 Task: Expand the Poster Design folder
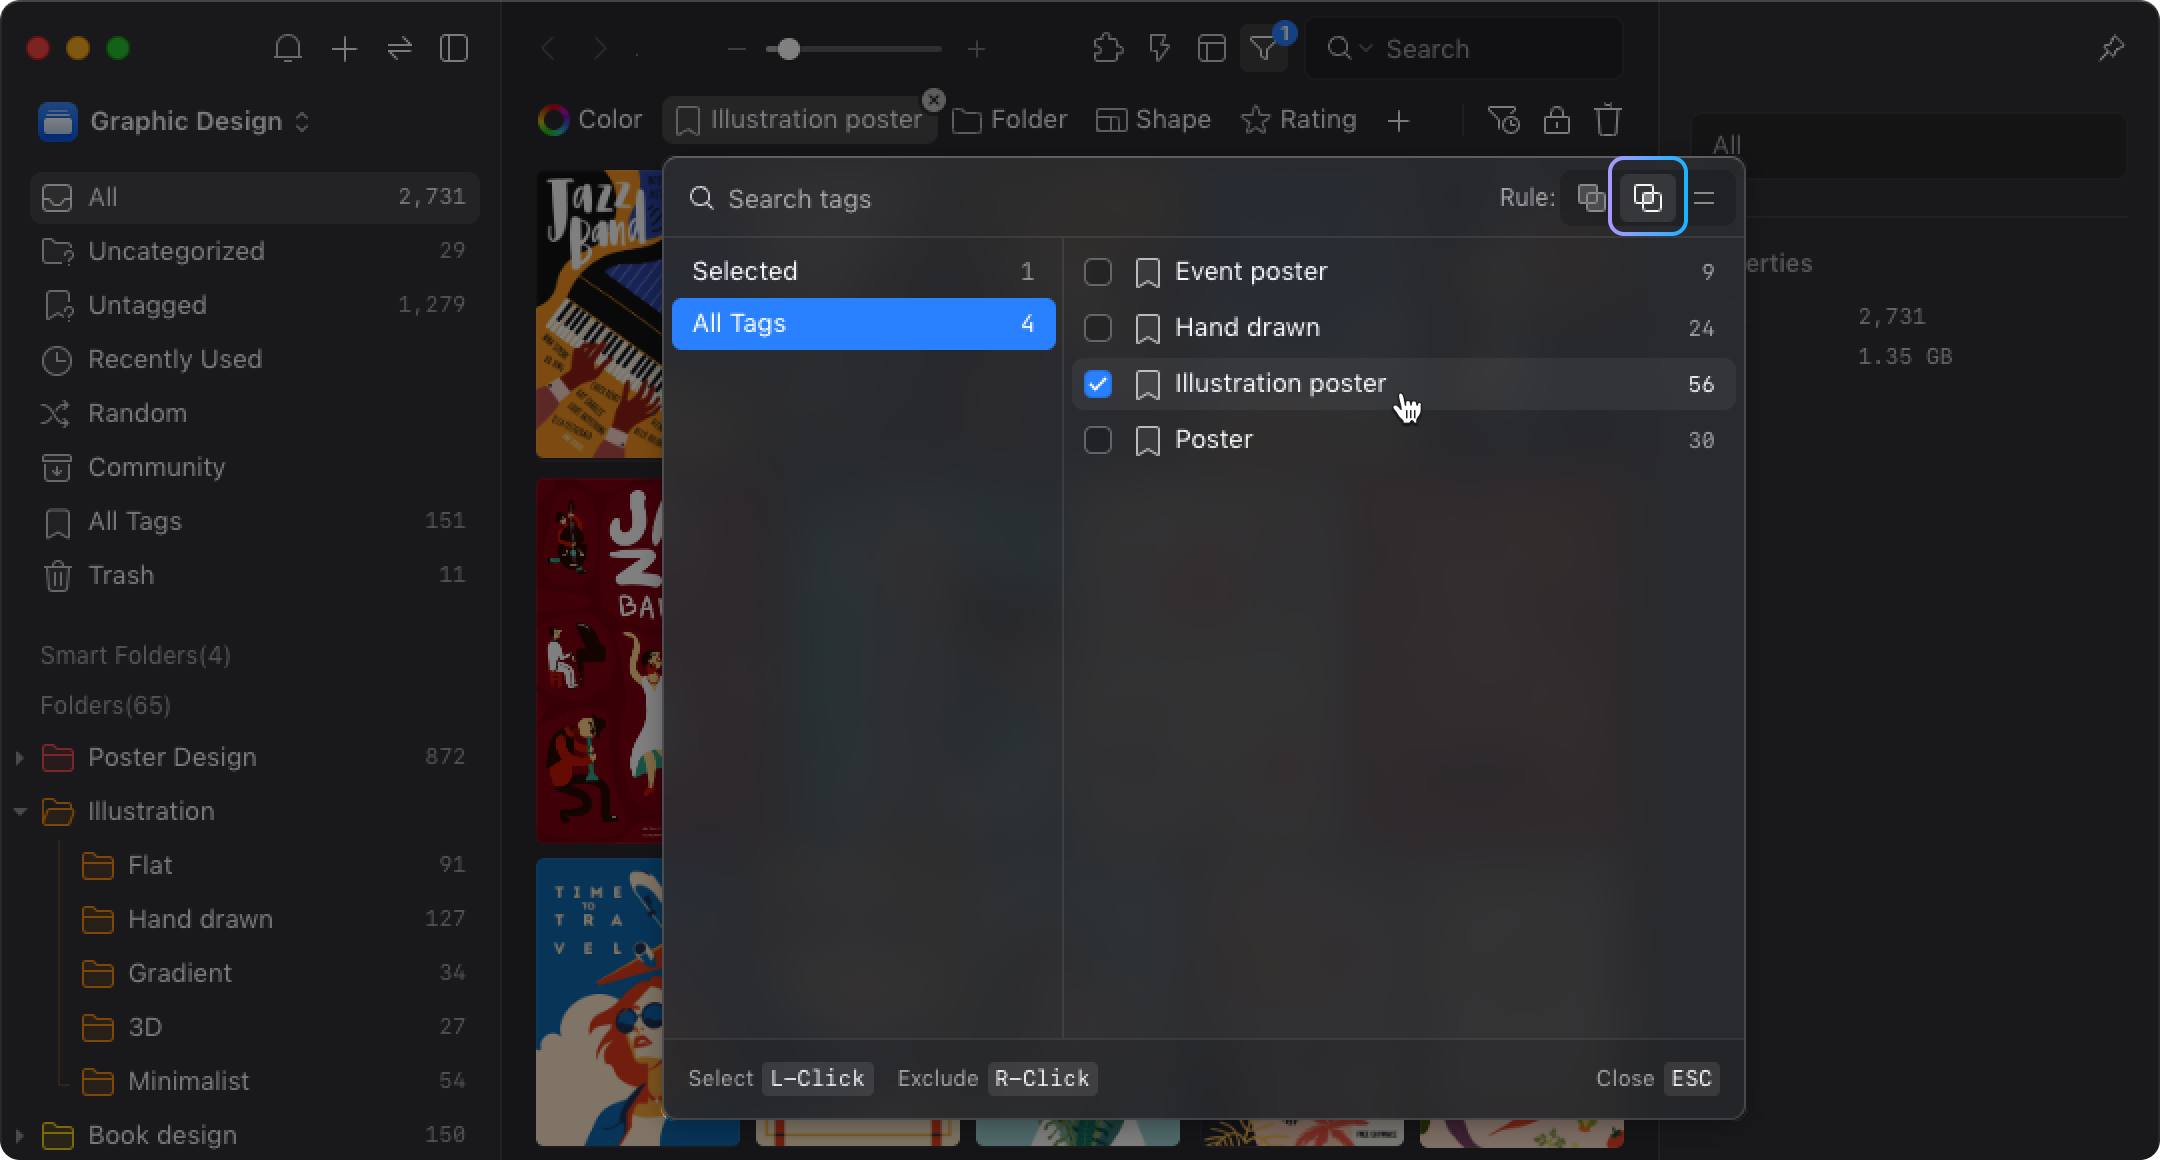point(19,756)
